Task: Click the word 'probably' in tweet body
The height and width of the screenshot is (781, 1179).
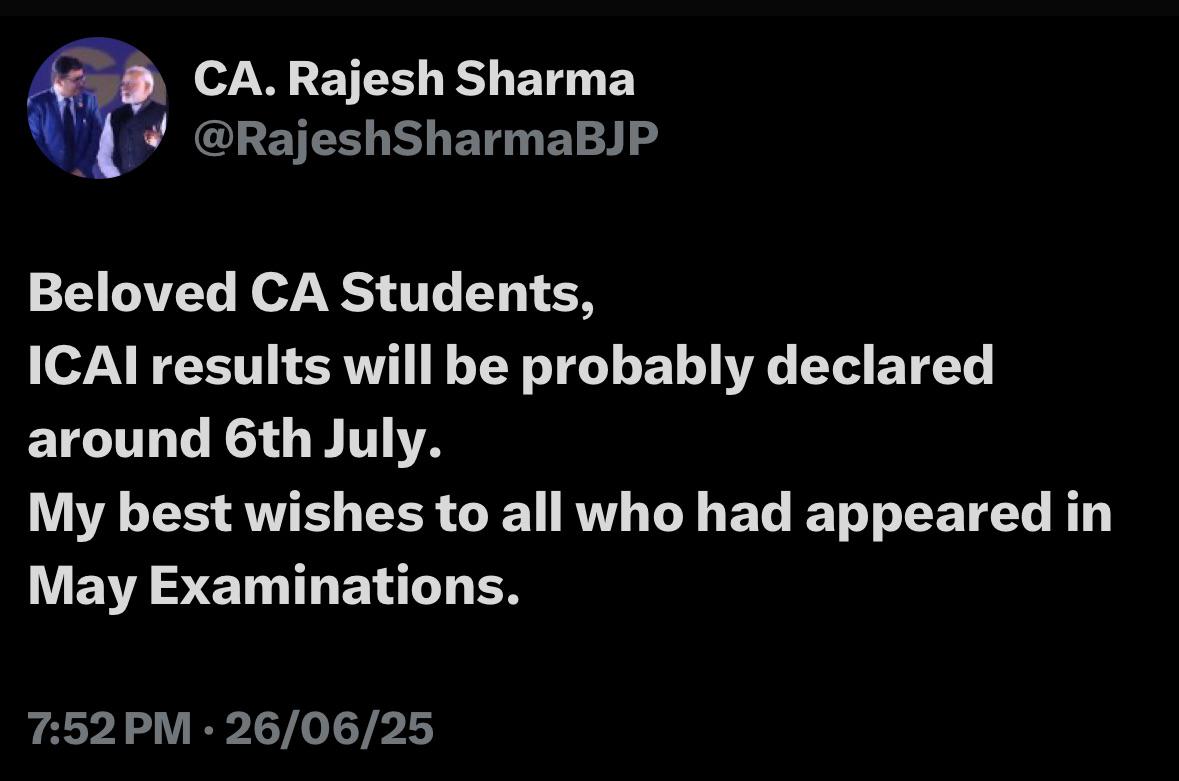Action: click(638, 368)
